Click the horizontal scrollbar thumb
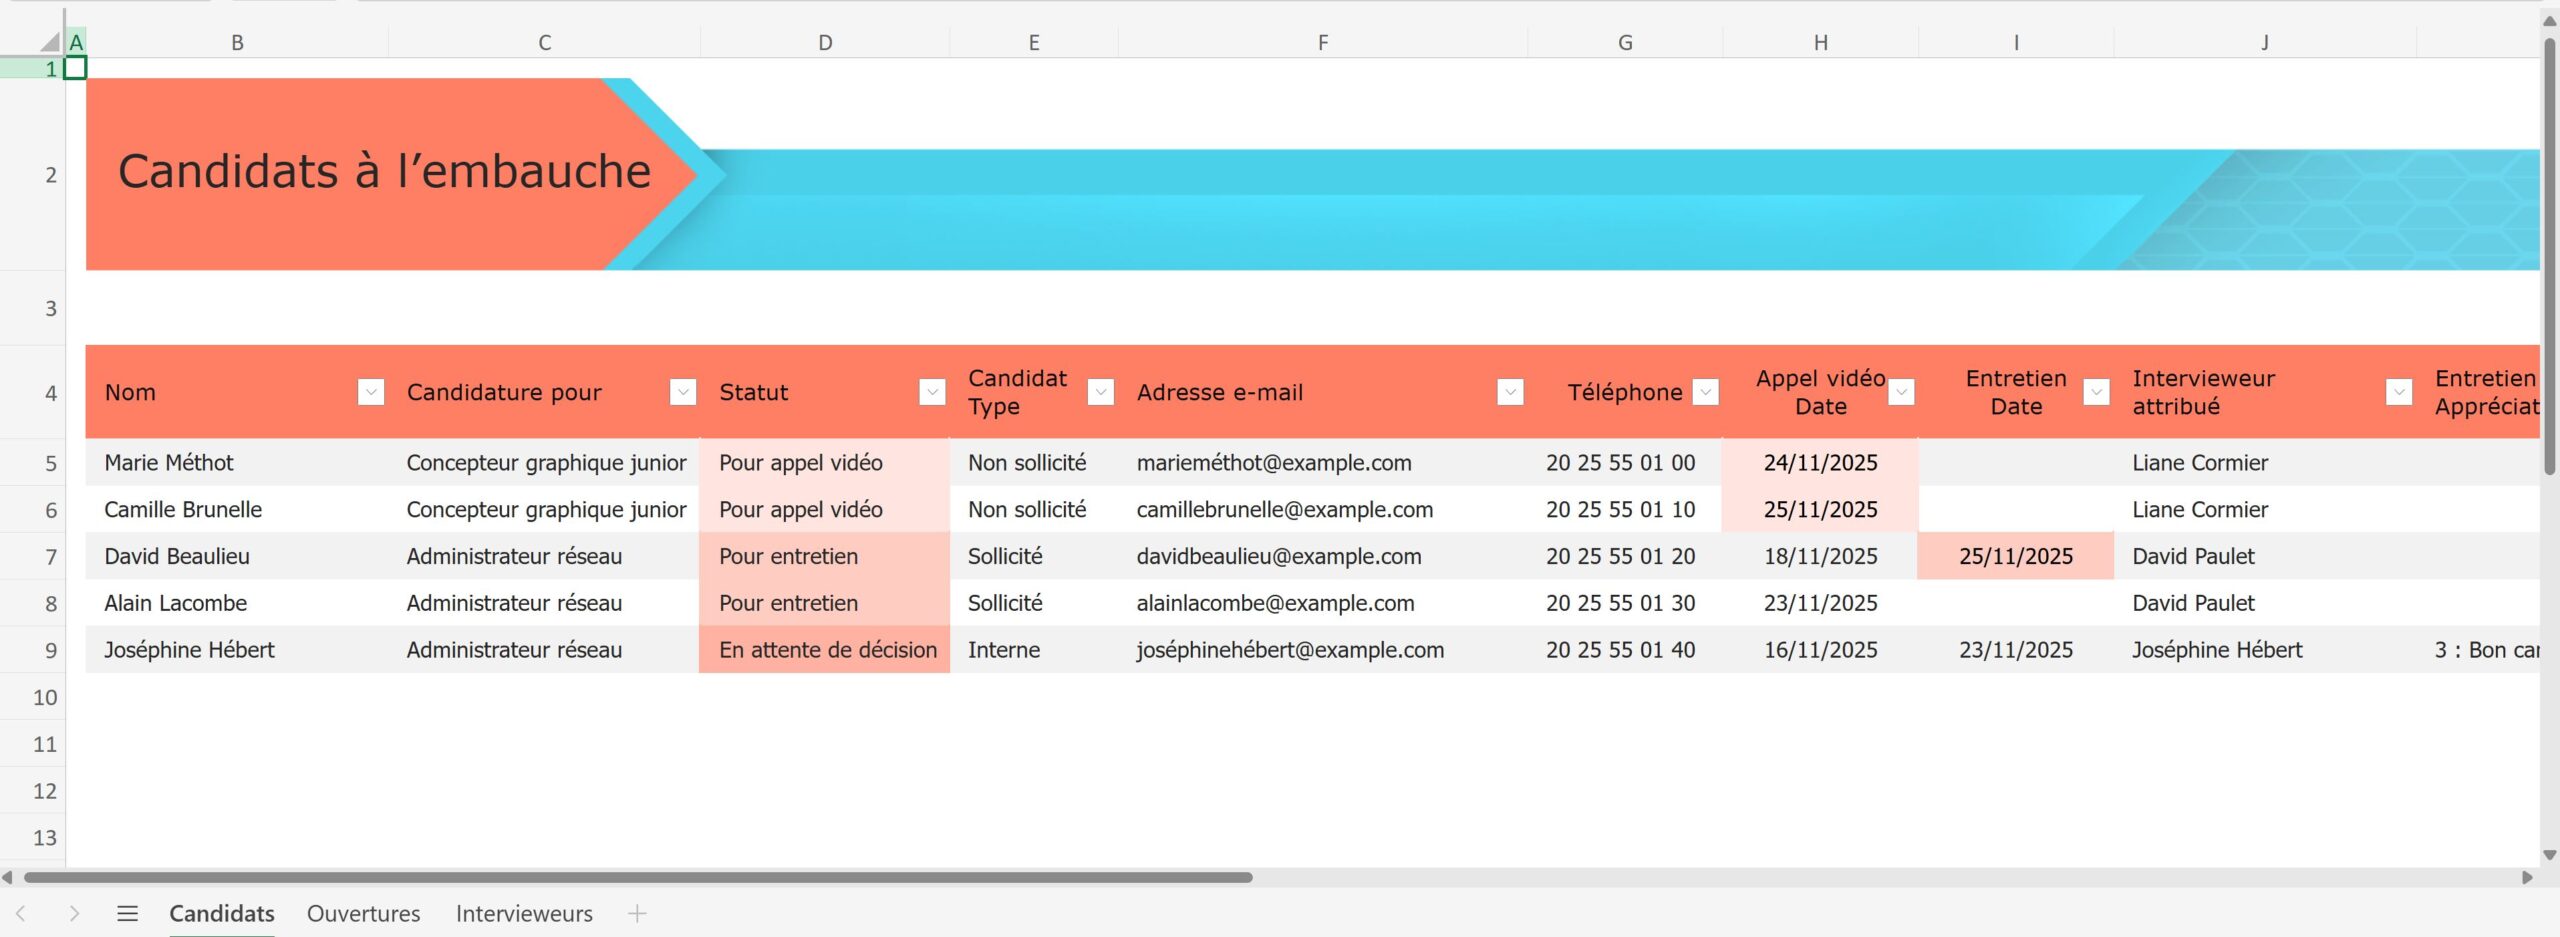Viewport: 2560px width, 937px height. click(638, 877)
